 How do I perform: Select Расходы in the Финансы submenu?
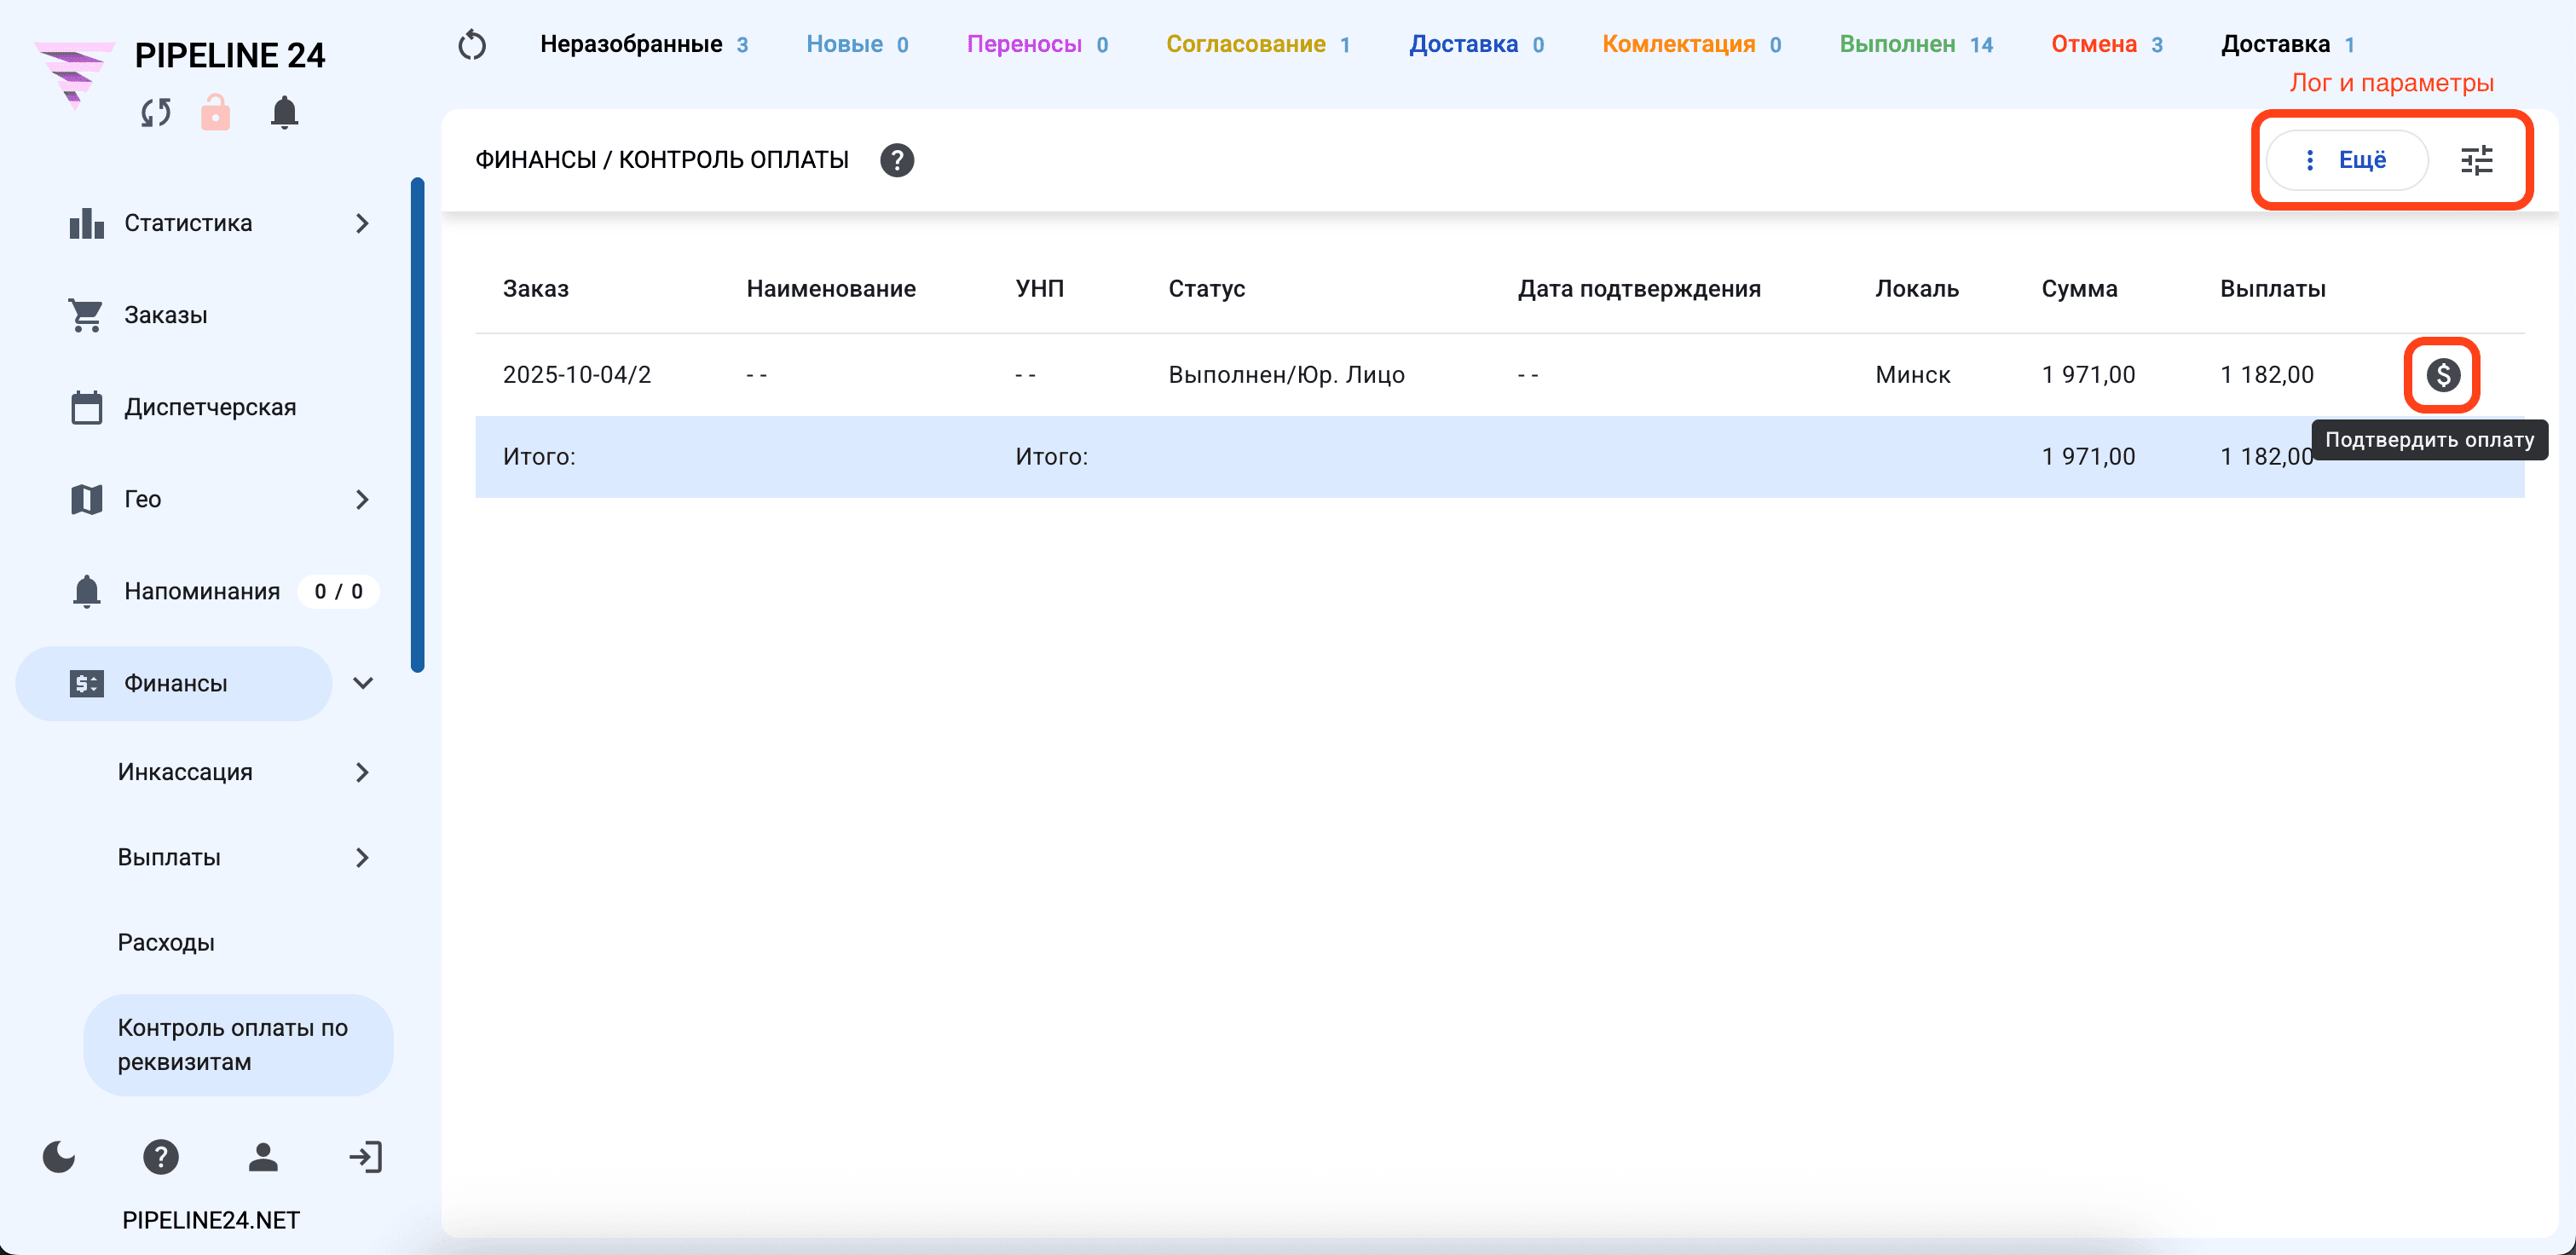pos(166,942)
